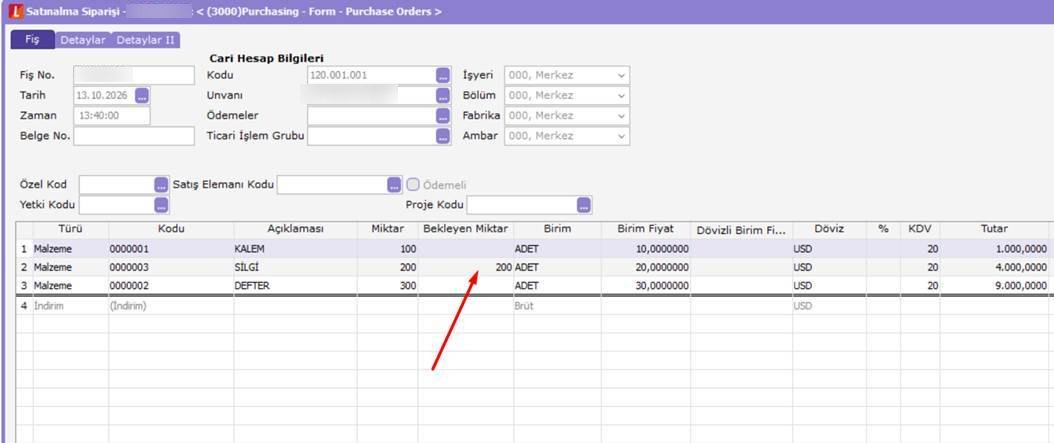Click the Unvanı lookup ellipsis button
The height and width of the screenshot is (443, 1054).
442,95
